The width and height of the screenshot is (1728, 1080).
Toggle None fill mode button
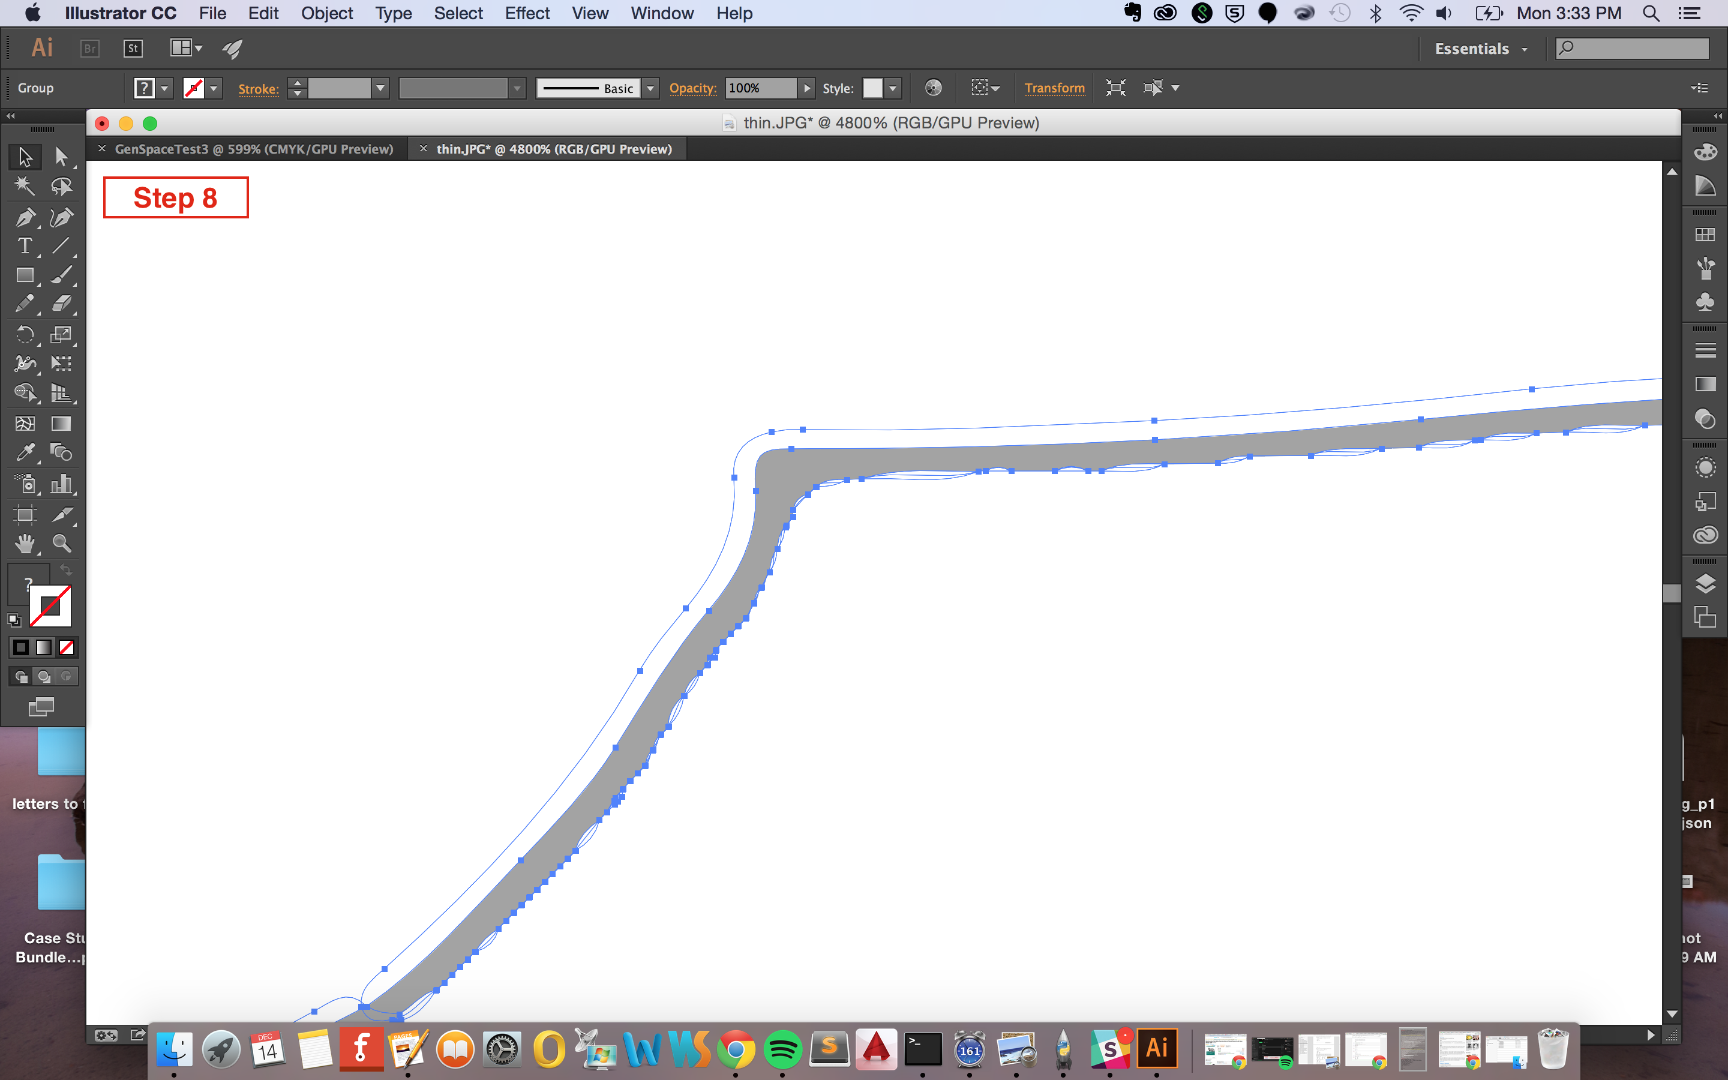(x=66, y=647)
